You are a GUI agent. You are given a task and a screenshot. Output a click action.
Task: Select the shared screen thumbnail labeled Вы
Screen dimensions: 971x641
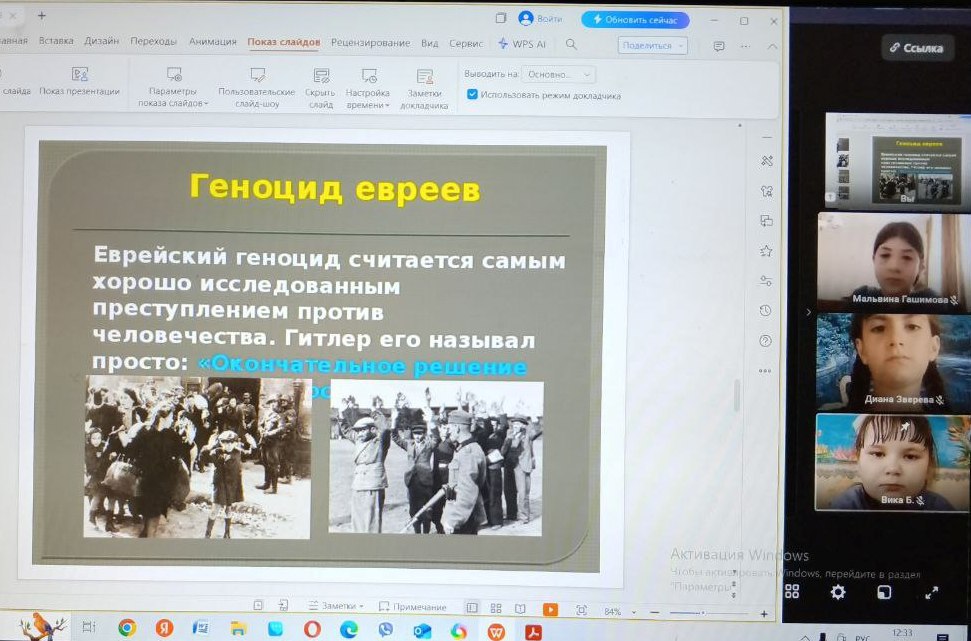tap(897, 160)
